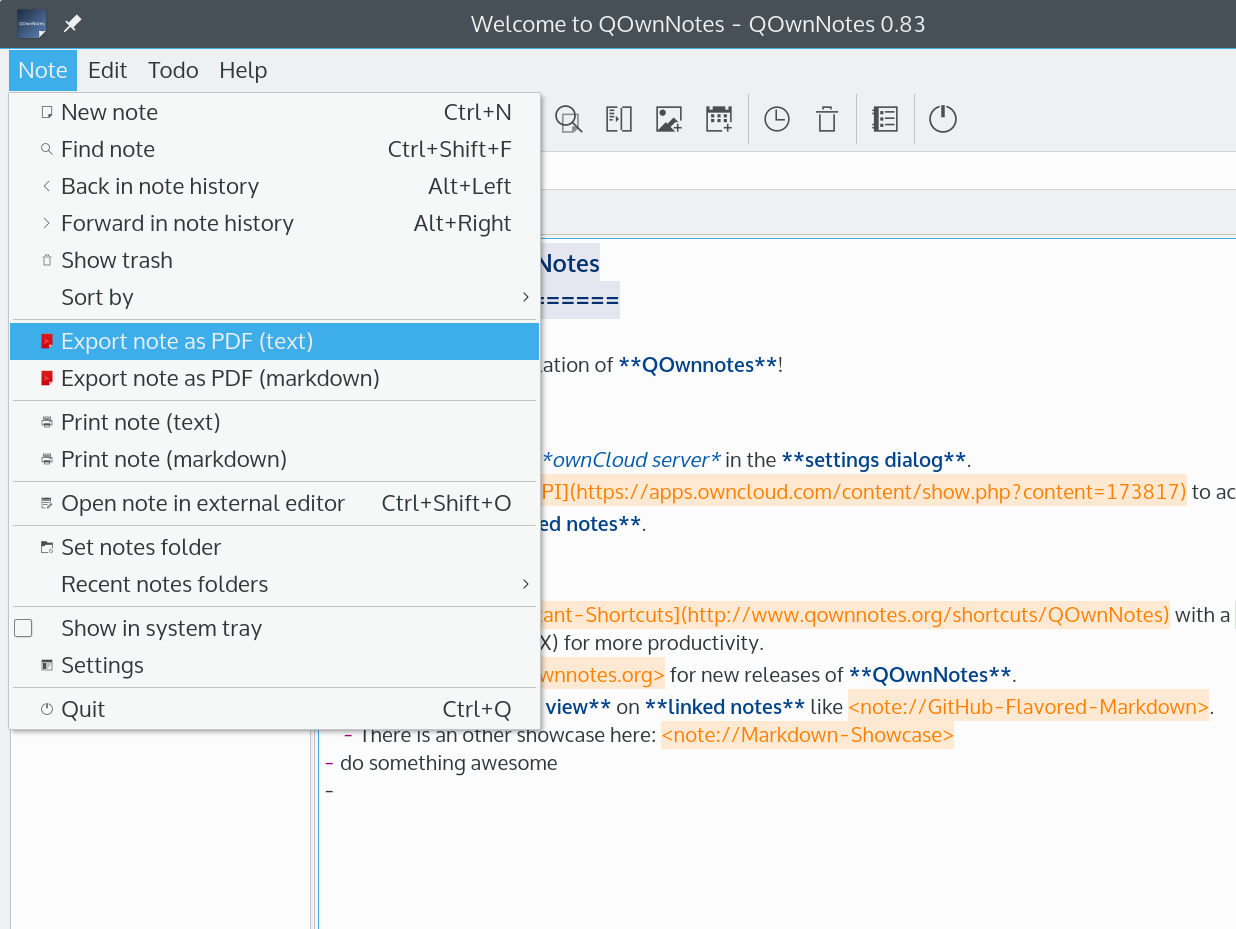
Task: Open the Note menu
Action: click(x=43, y=70)
